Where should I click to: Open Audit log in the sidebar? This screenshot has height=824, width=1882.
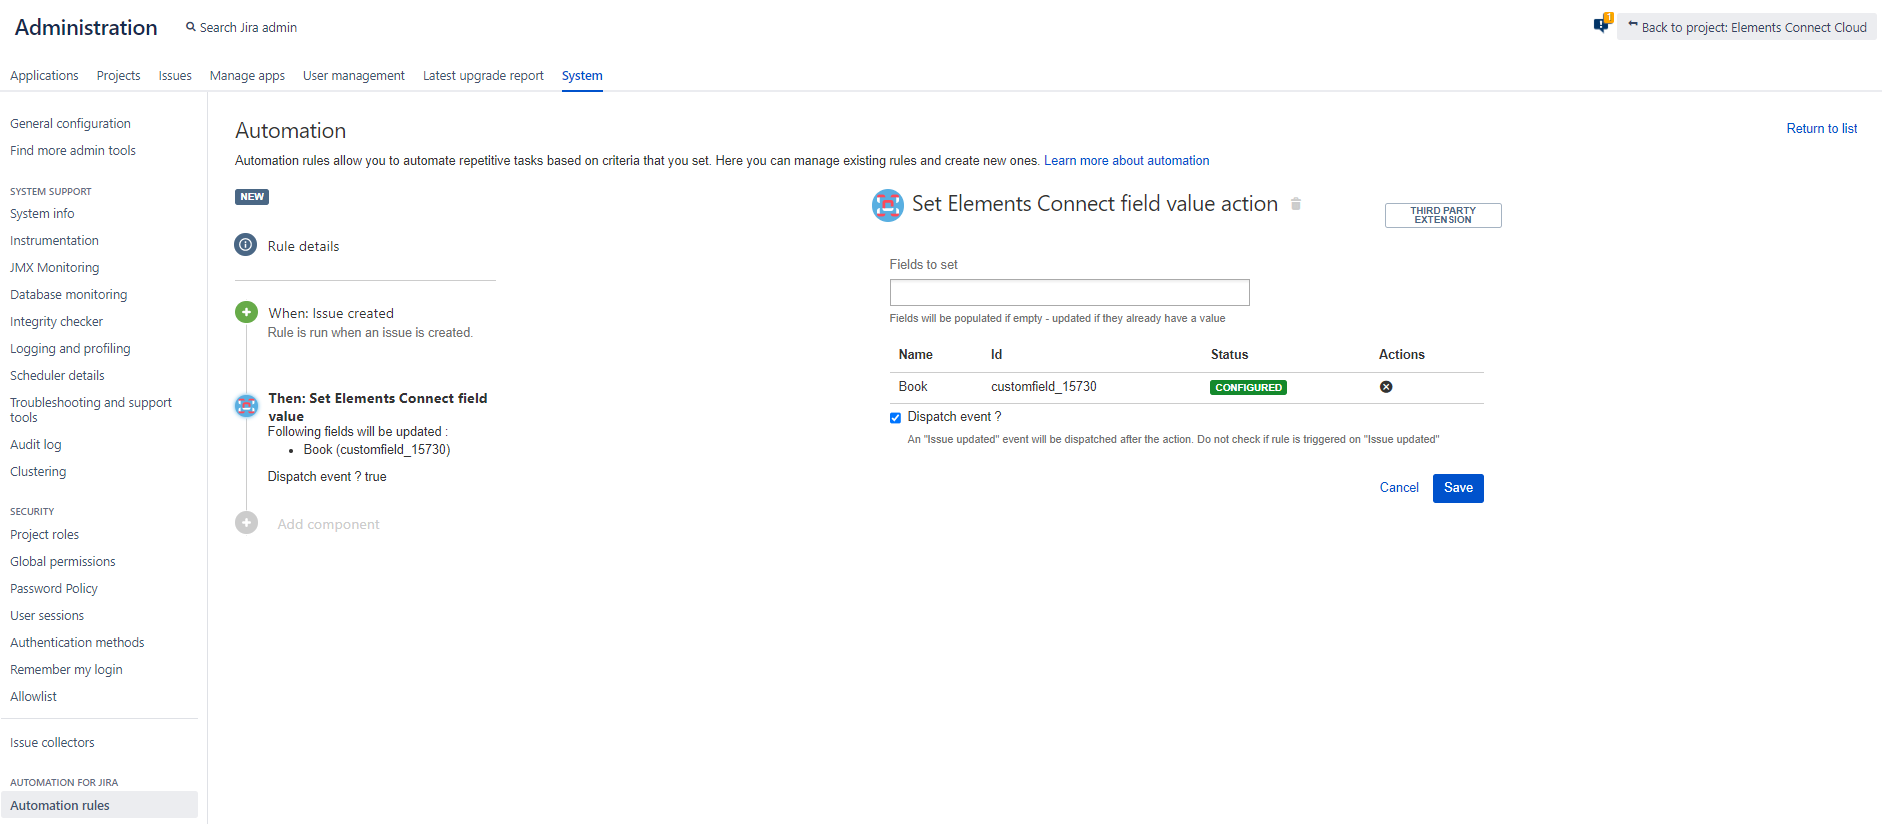[x=36, y=445]
